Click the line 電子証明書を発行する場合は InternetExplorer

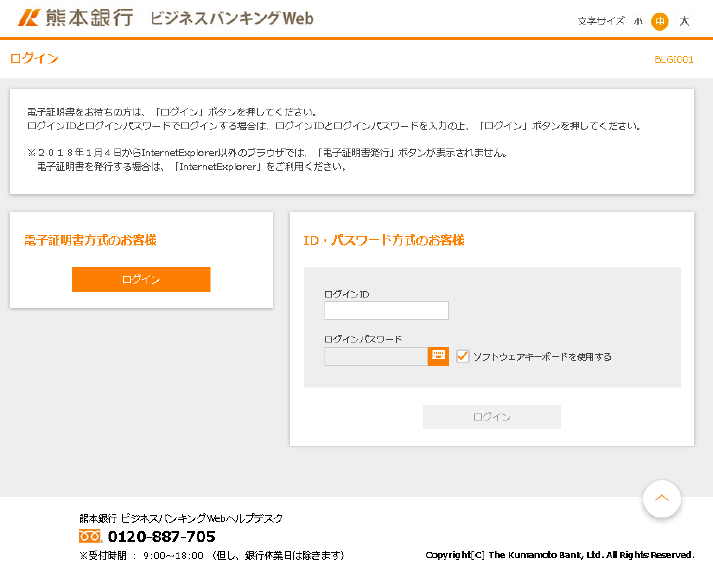(191, 167)
